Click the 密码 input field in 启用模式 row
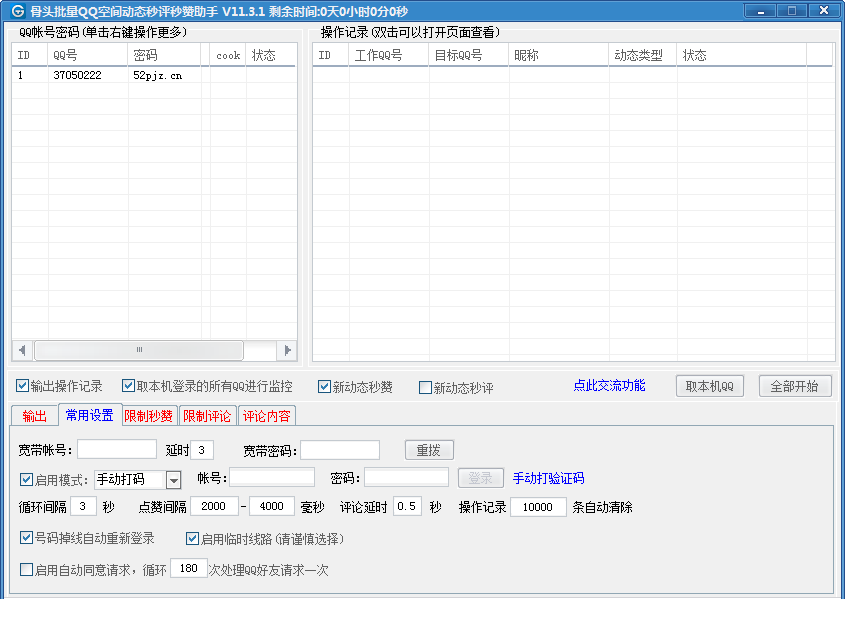The width and height of the screenshot is (845, 622). (406, 477)
